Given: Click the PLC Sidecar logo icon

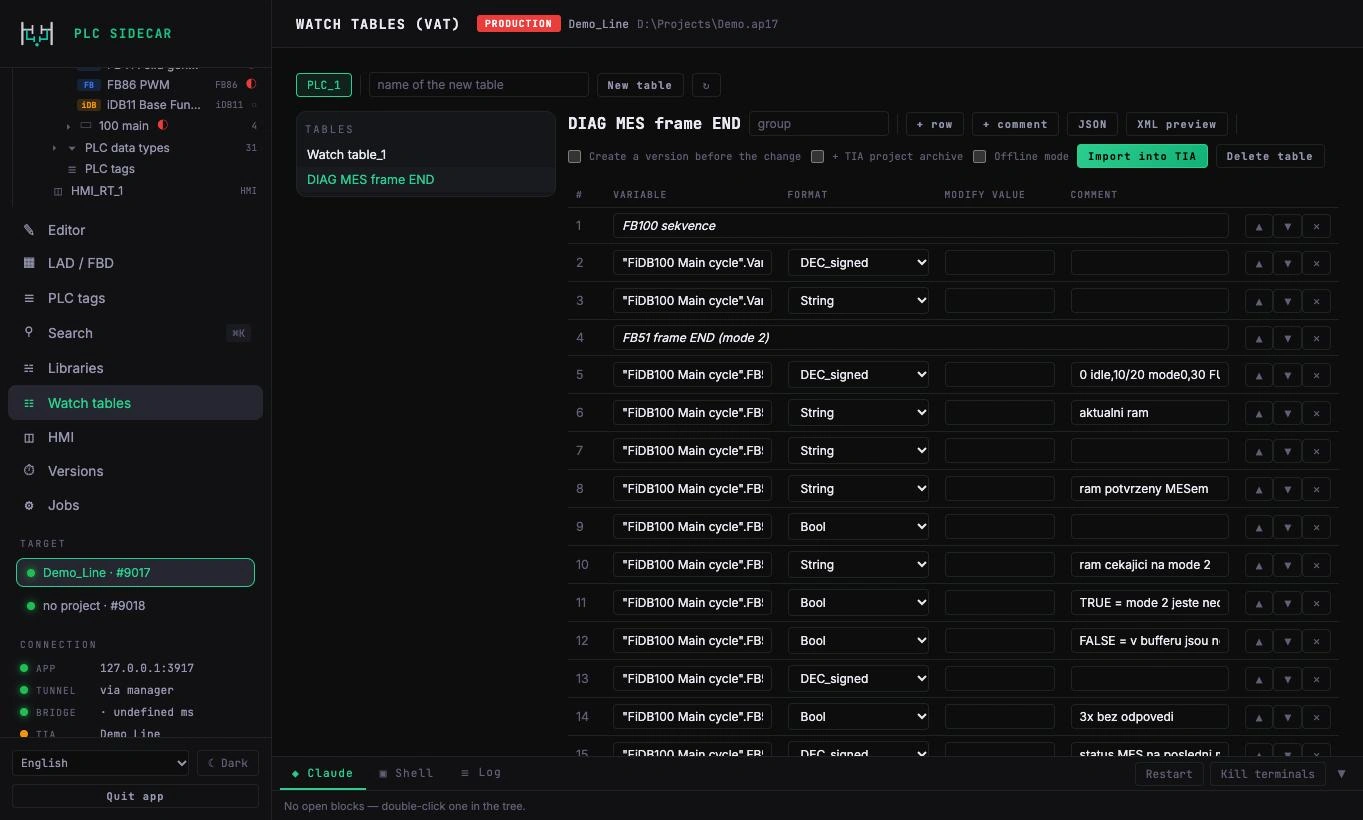Looking at the screenshot, I should pyautogui.click(x=37, y=33).
